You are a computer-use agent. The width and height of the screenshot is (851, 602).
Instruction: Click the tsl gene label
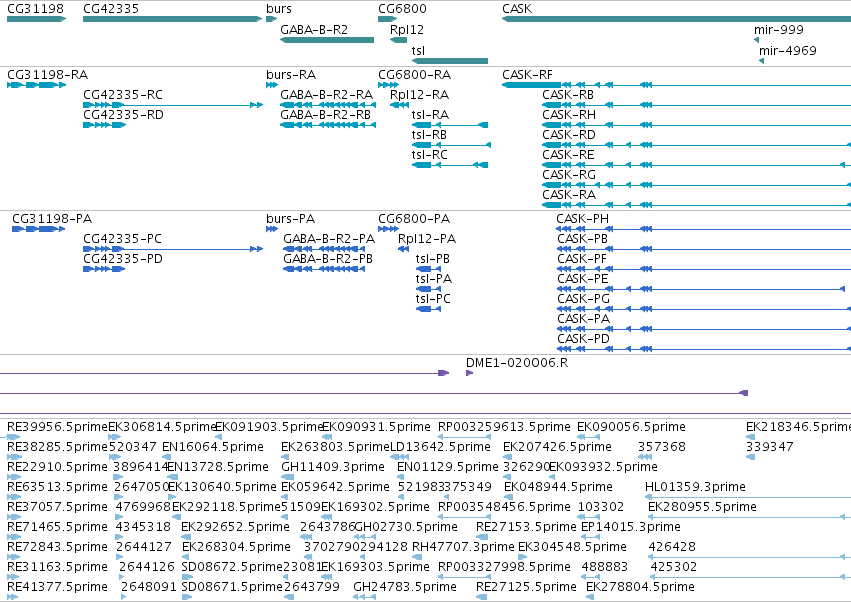click(x=418, y=50)
